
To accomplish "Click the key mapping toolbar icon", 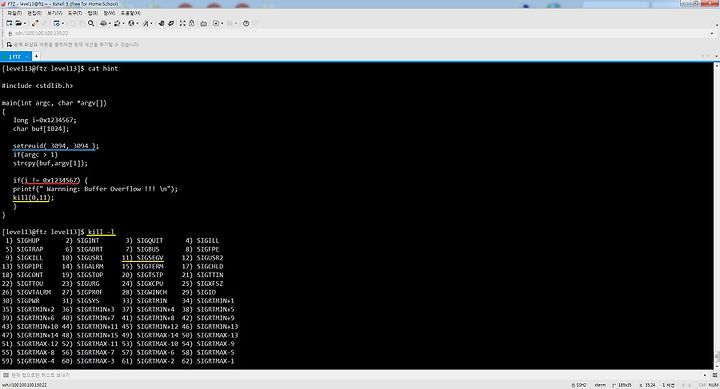I will click(203, 23).
